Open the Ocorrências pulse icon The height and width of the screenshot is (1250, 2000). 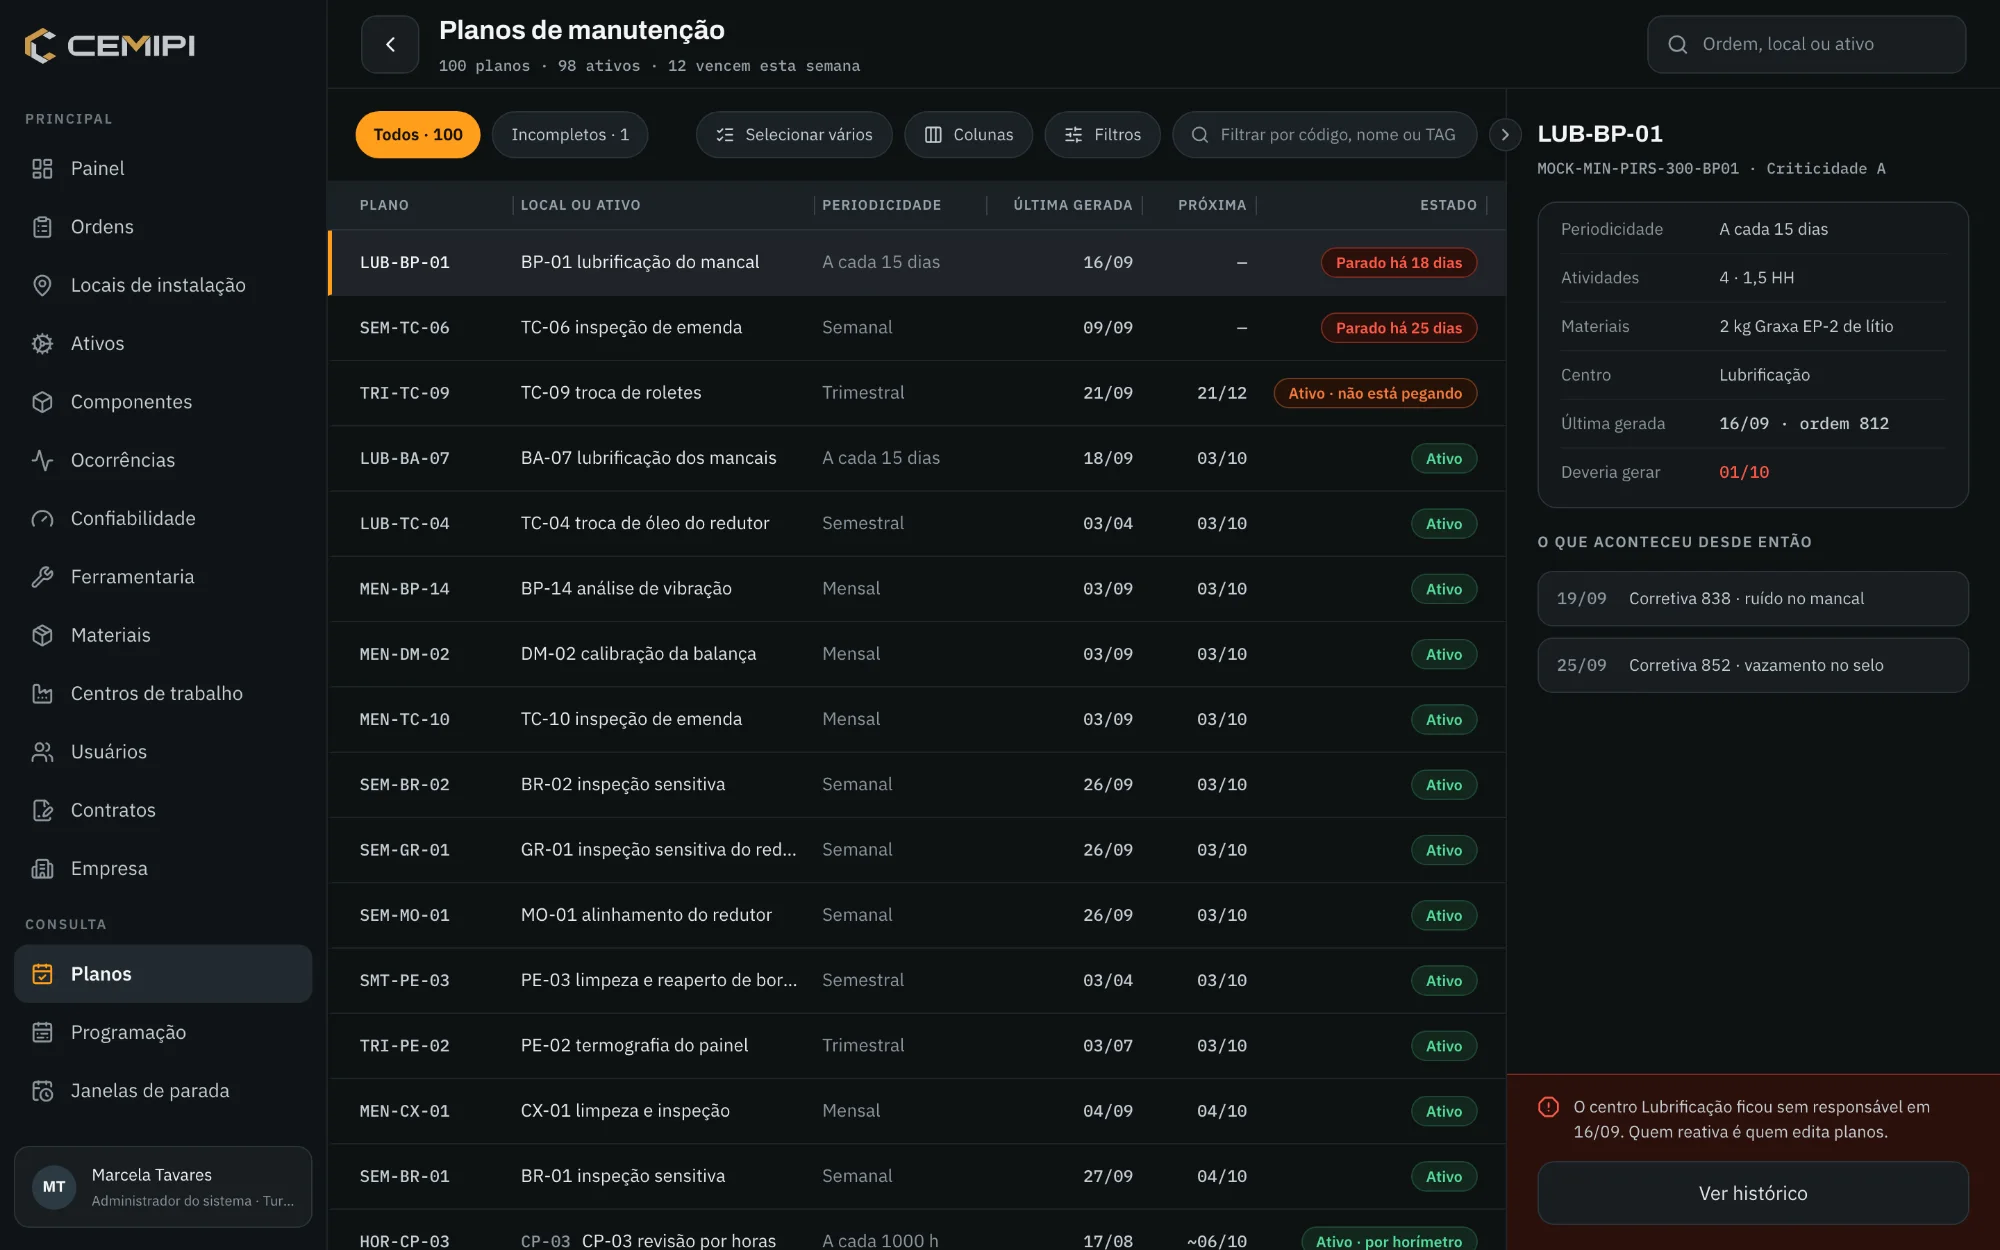(x=42, y=460)
